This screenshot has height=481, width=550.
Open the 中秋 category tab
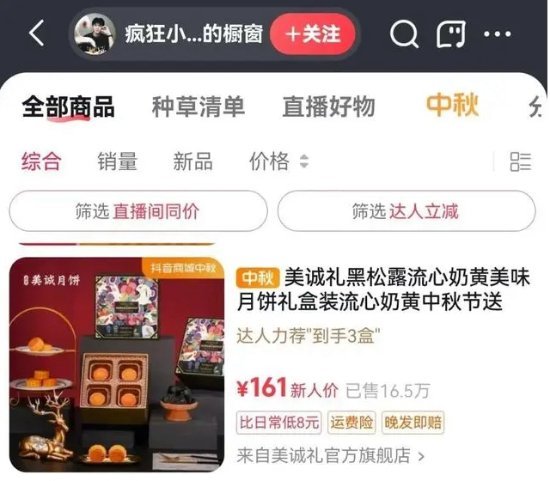coord(452,105)
